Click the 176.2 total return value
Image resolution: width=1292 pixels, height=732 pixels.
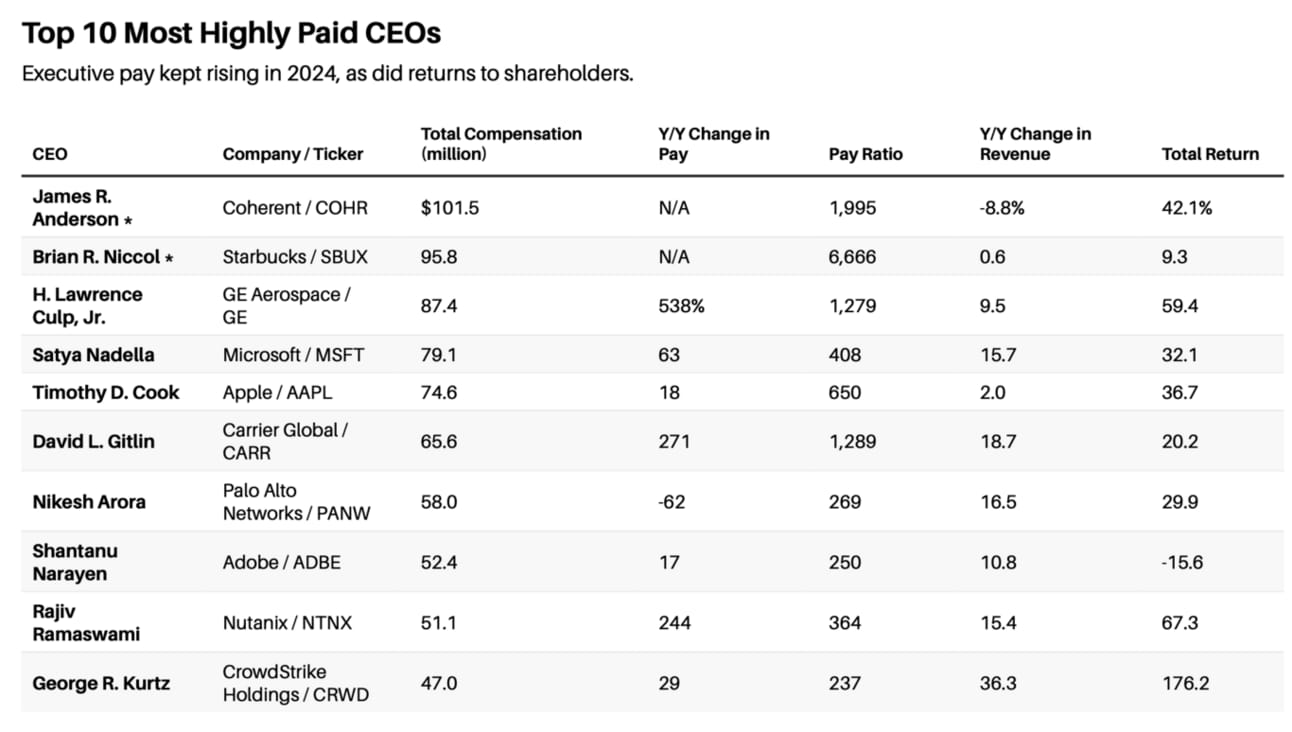1185,683
